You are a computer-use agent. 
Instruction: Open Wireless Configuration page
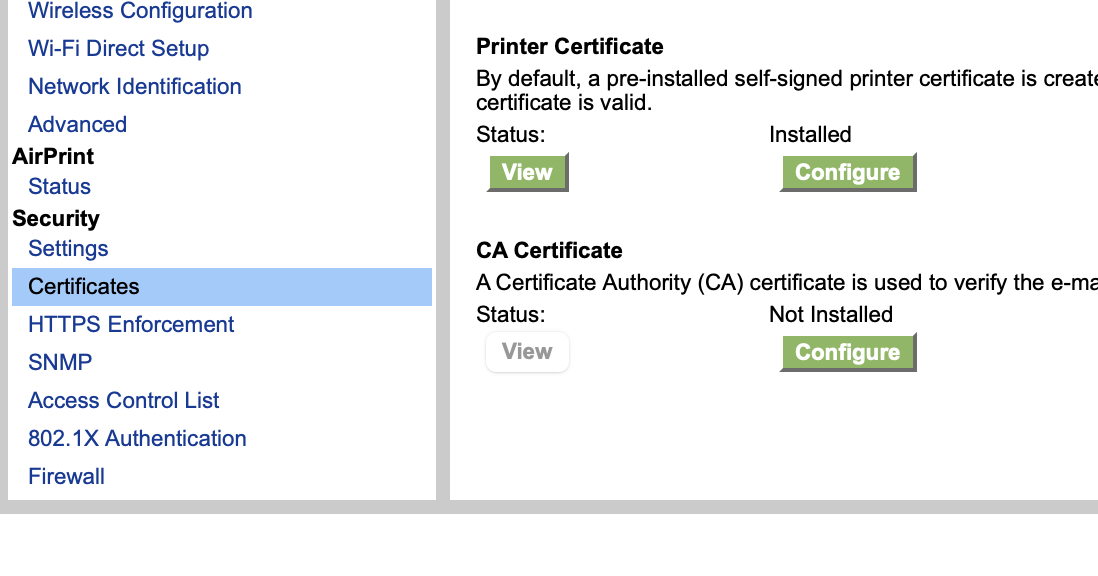(140, 11)
